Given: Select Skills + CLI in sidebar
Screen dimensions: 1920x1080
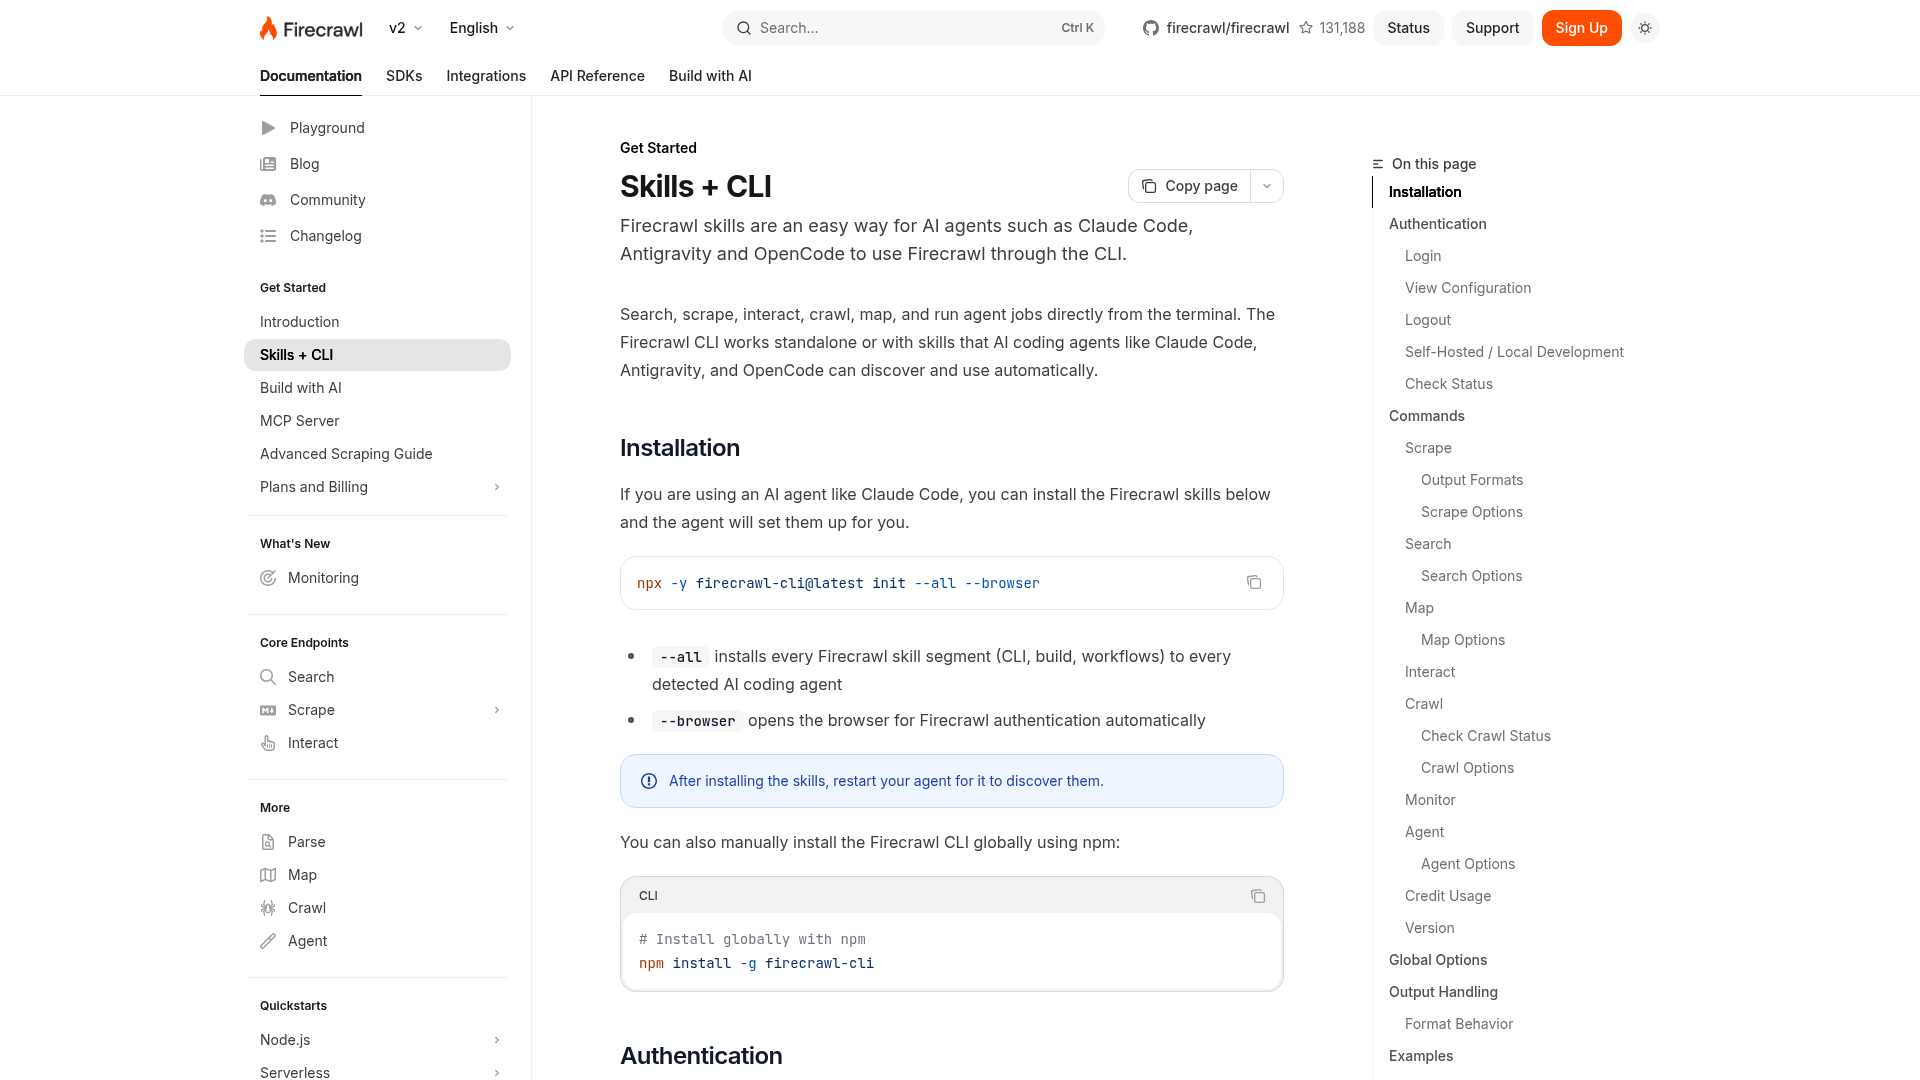Looking at the screenshot, I should pyautogui.click(x=377, y=355).
